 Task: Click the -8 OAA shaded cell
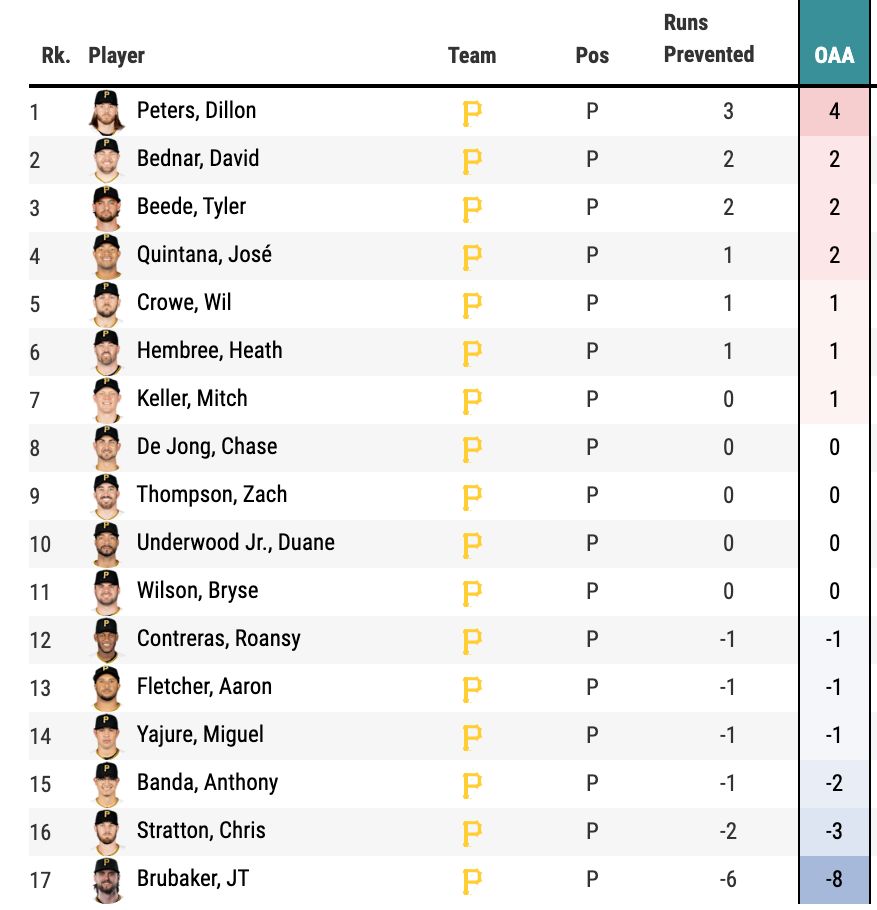click(834, 880)
